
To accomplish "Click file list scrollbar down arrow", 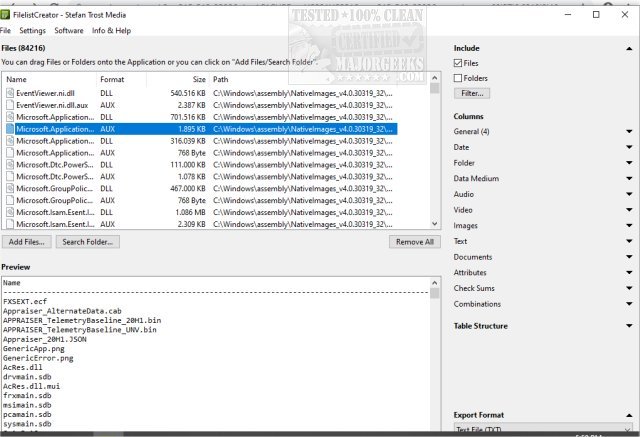I will pyautogui.click(x=435, y=224).
